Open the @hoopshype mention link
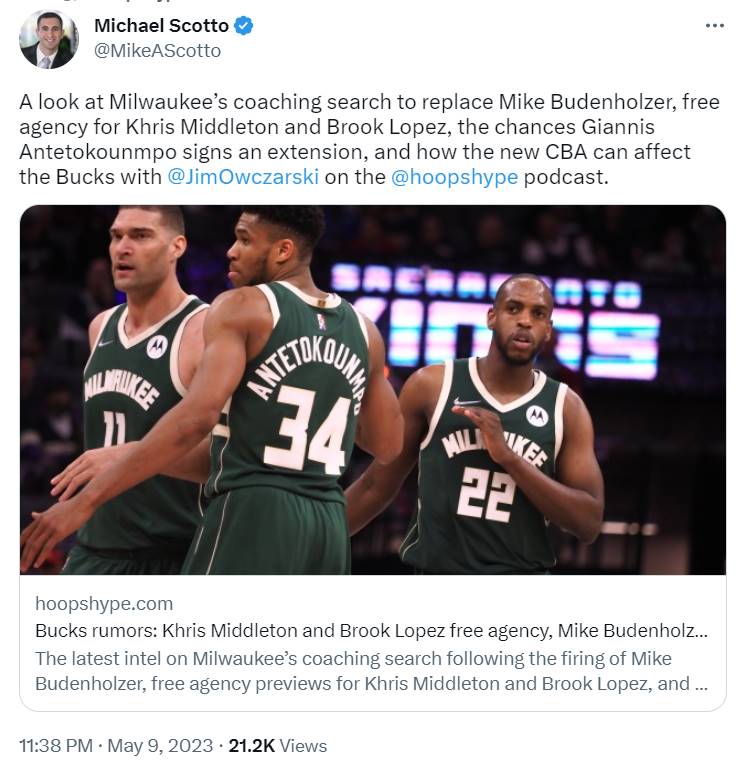This screenshot has width=747, height=768. 454,177
